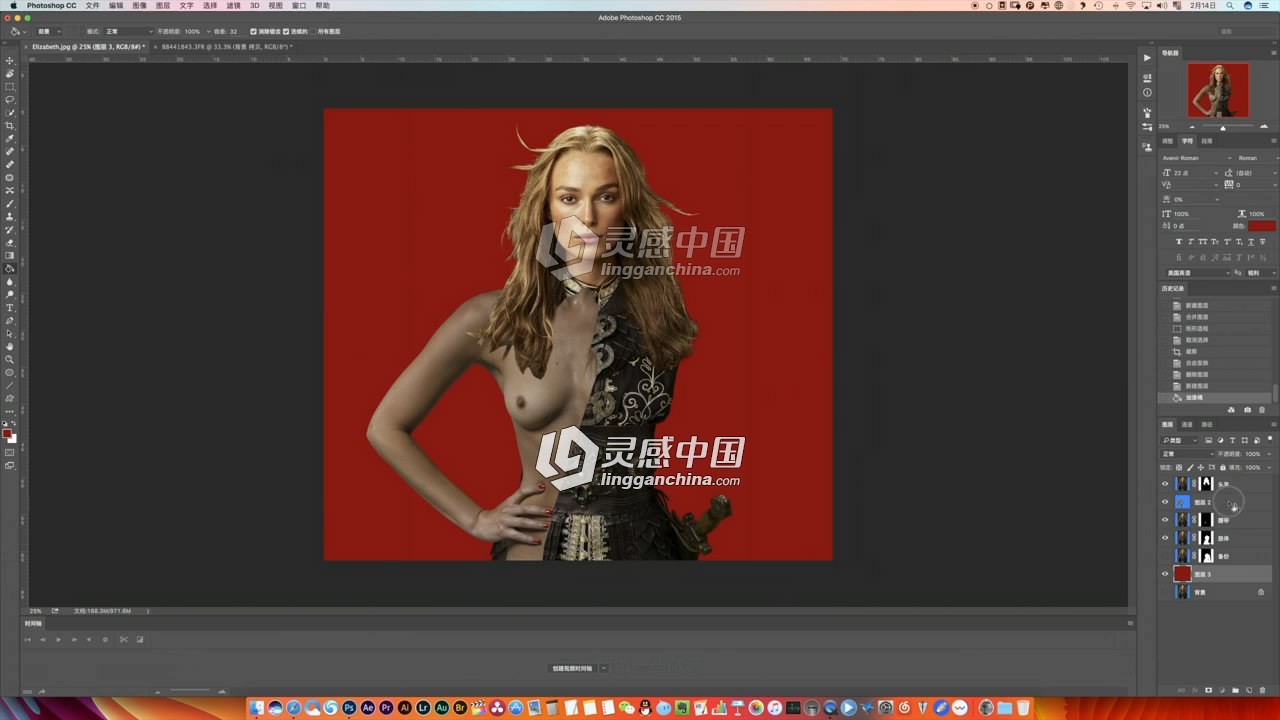1280x720 pixels.
Task: Click timeline play button
Action: point(58,639)
